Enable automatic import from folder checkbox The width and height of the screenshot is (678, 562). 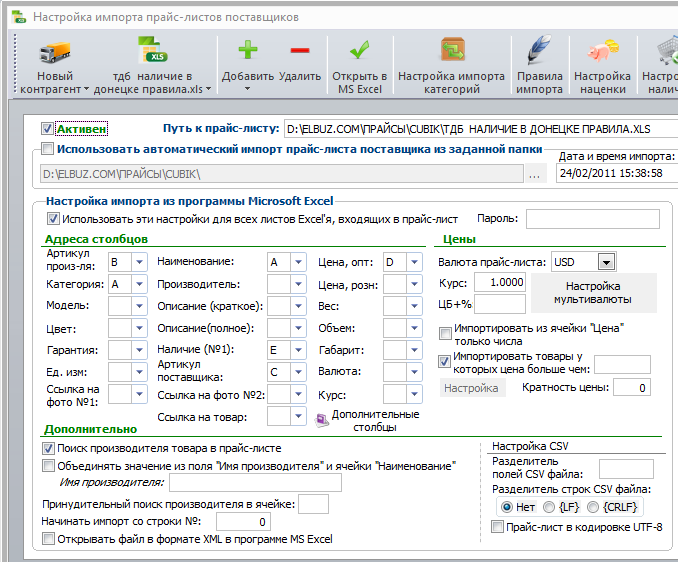47,149
